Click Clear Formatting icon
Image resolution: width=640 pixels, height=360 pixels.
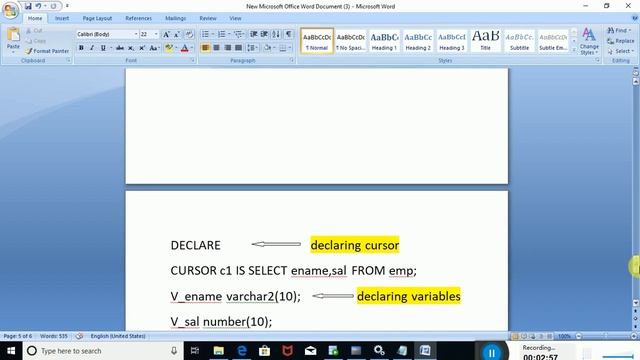(x=189, y=34)
